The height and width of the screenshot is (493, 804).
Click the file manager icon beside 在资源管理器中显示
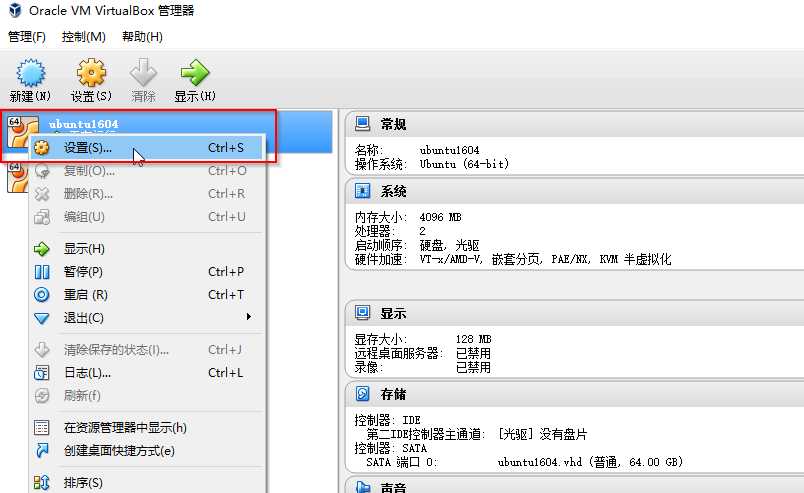point(42,428)
